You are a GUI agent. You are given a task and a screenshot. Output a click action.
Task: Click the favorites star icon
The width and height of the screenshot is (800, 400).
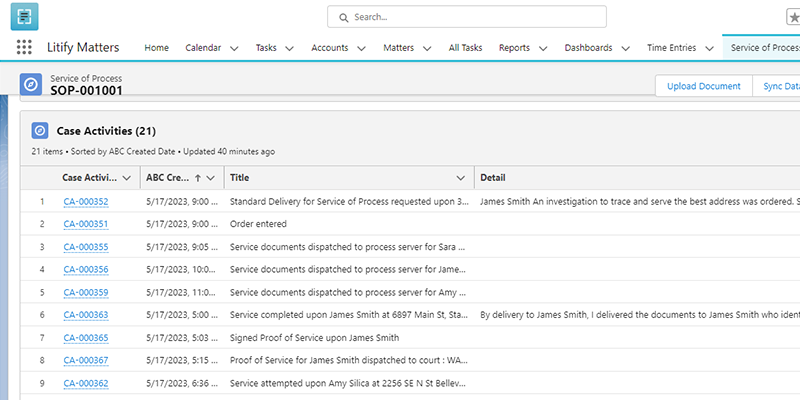(793, 17)
